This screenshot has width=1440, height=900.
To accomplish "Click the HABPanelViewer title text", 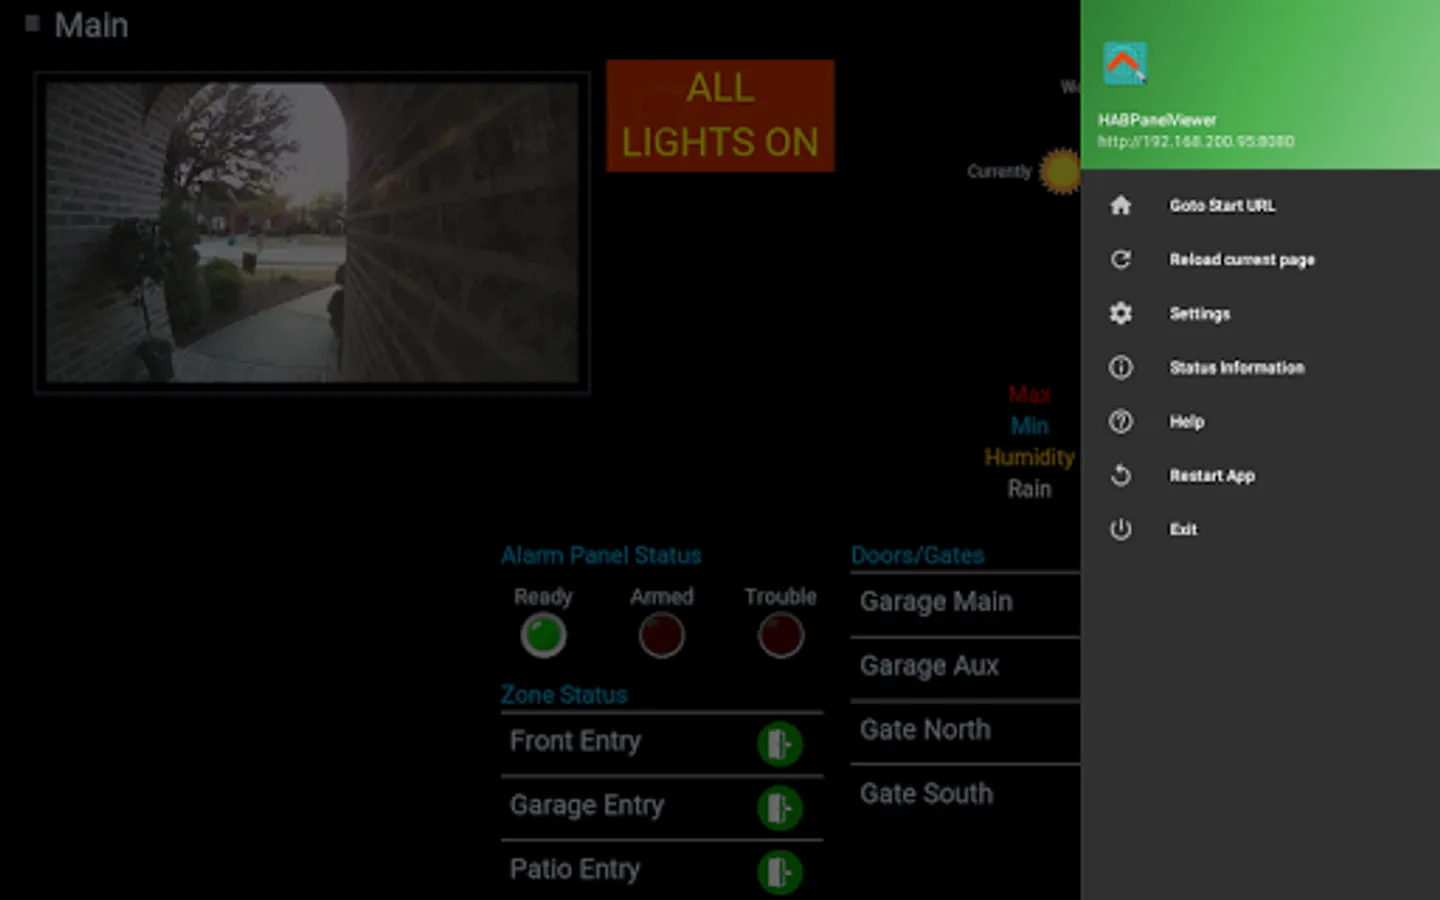I will click(1157, 120).
